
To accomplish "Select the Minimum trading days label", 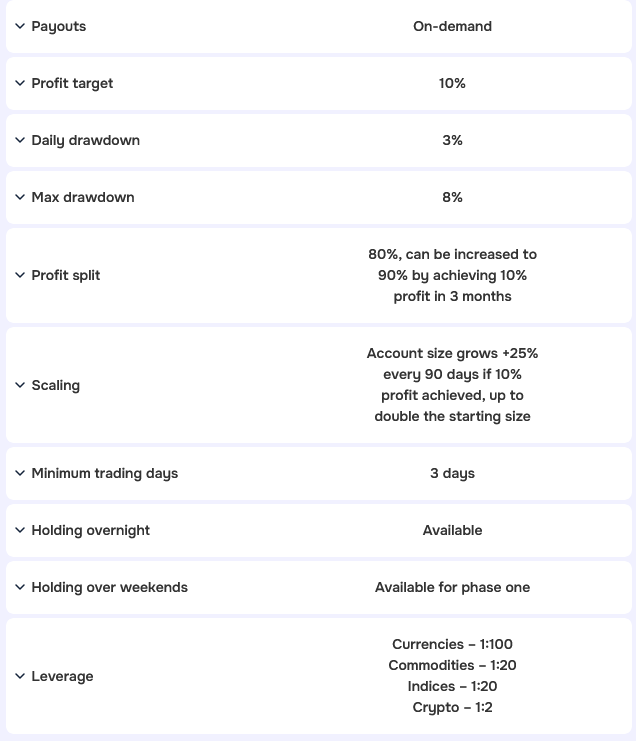I will point(104,473).
